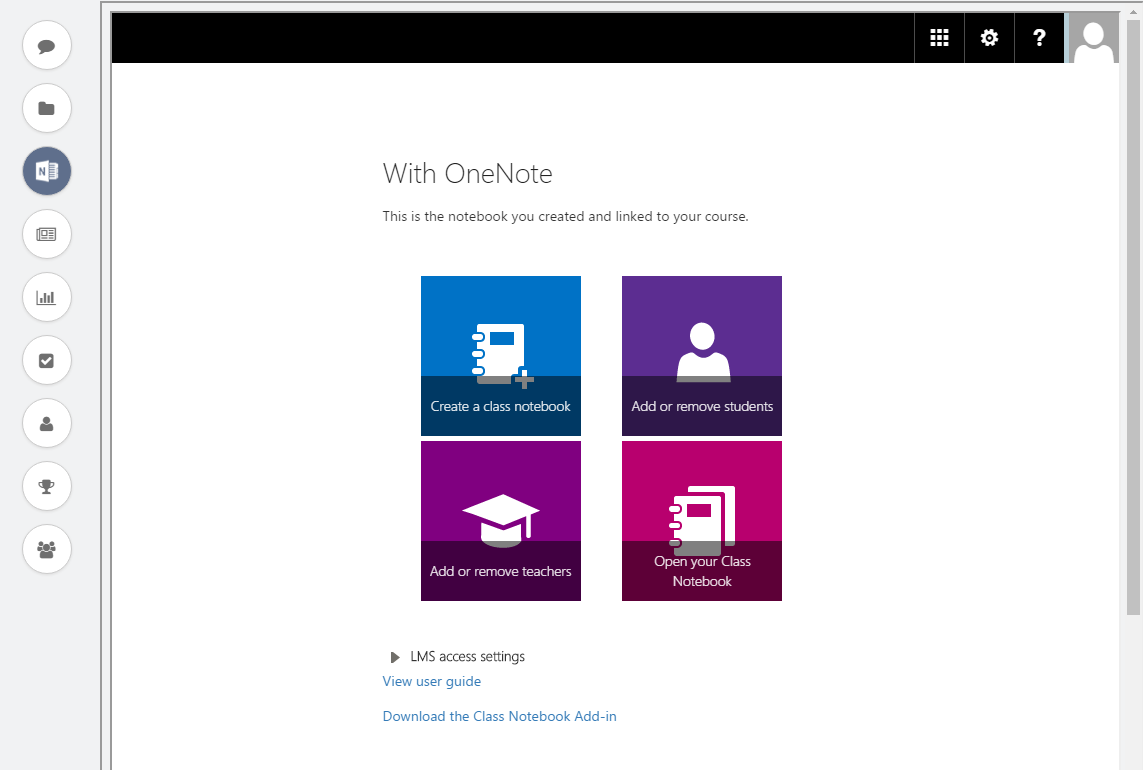This screenshot has width=1143, height=770.
Task: Open the checkmark tasks sidebar icon
Action: click(x=47, y=360)
